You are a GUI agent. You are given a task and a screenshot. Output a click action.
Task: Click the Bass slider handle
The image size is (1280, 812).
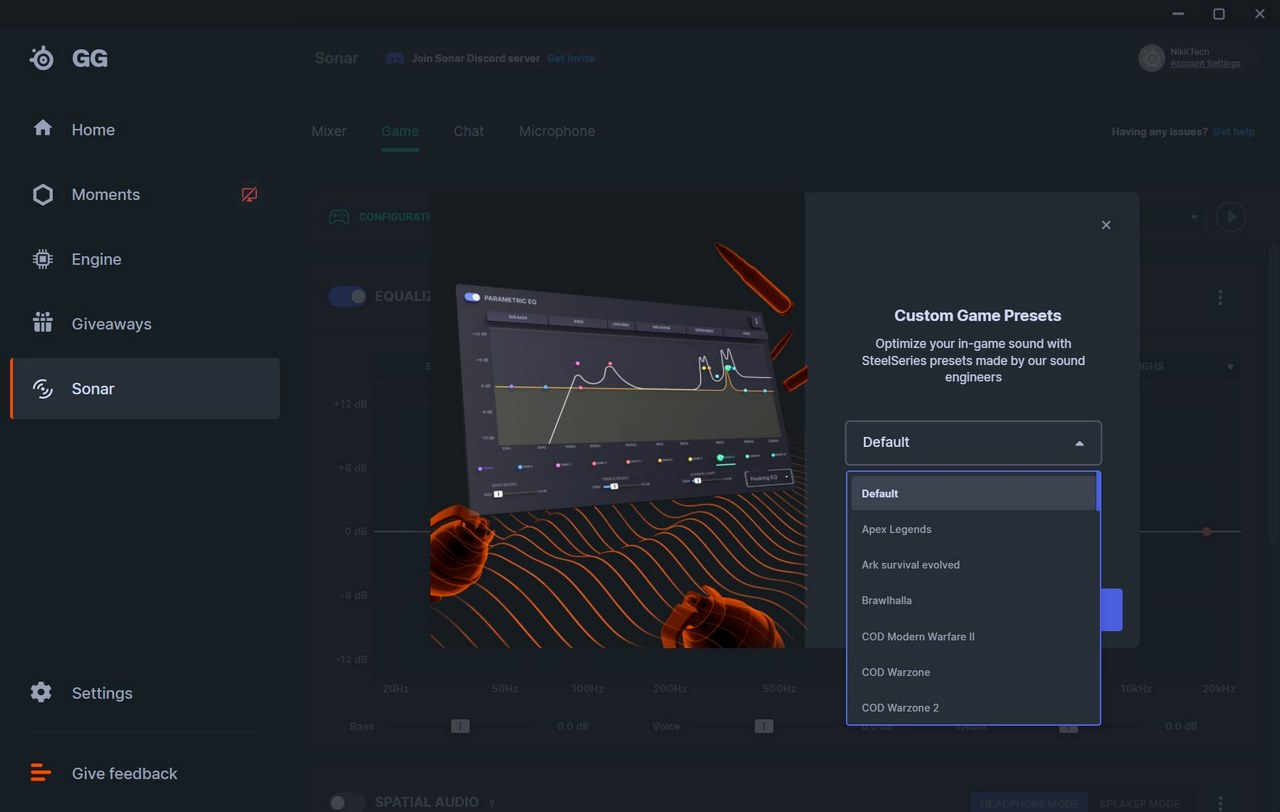460,726
